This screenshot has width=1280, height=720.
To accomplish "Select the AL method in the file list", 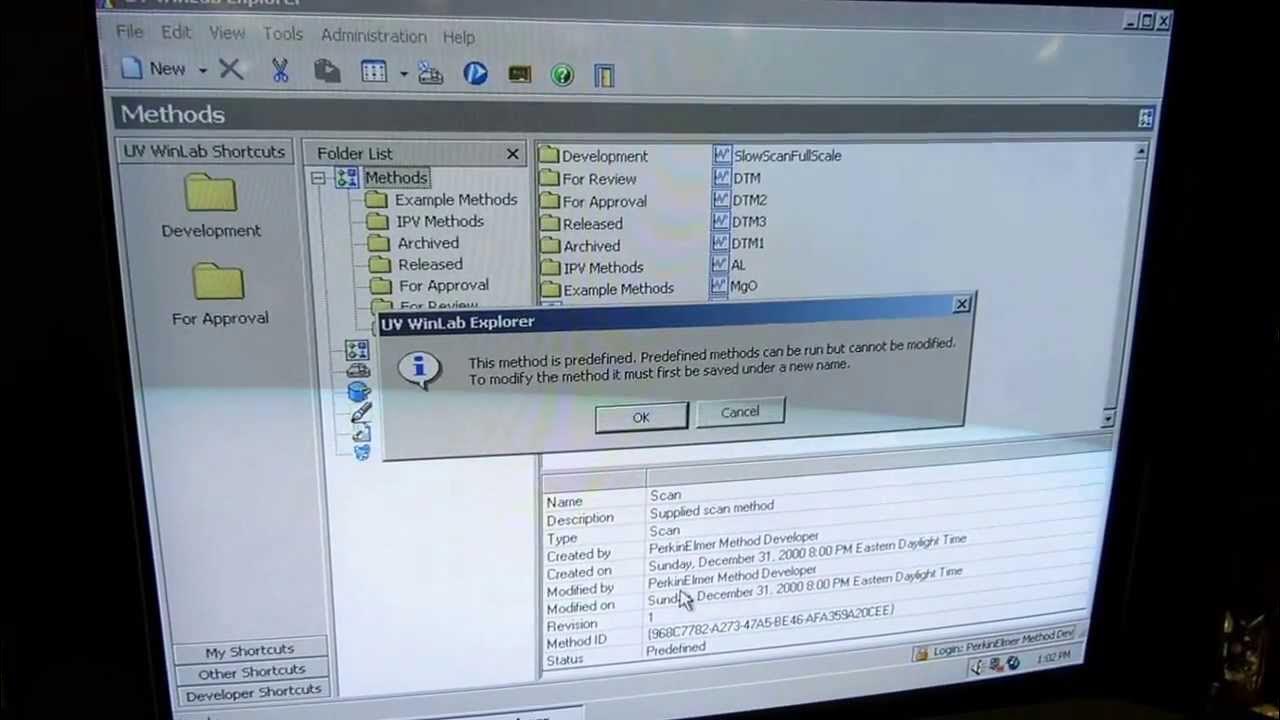I will click(x=738, y=264).
